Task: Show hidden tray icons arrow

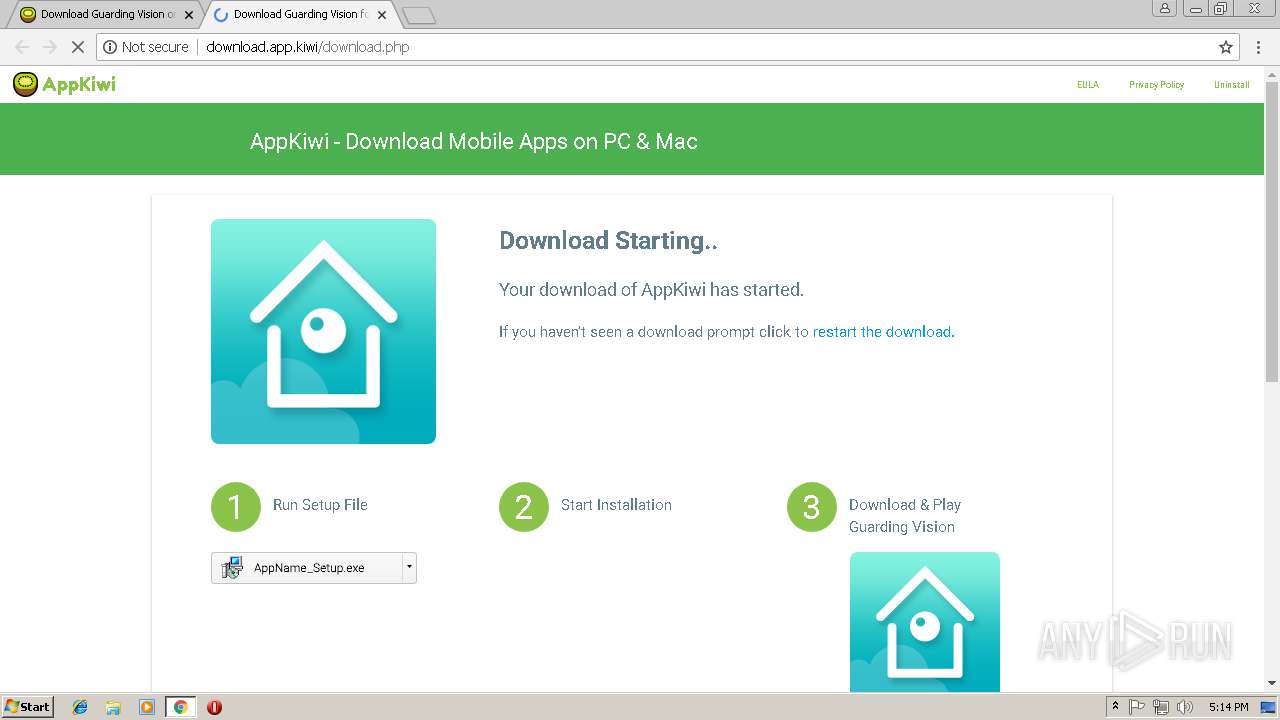Action: (1116, 707)
